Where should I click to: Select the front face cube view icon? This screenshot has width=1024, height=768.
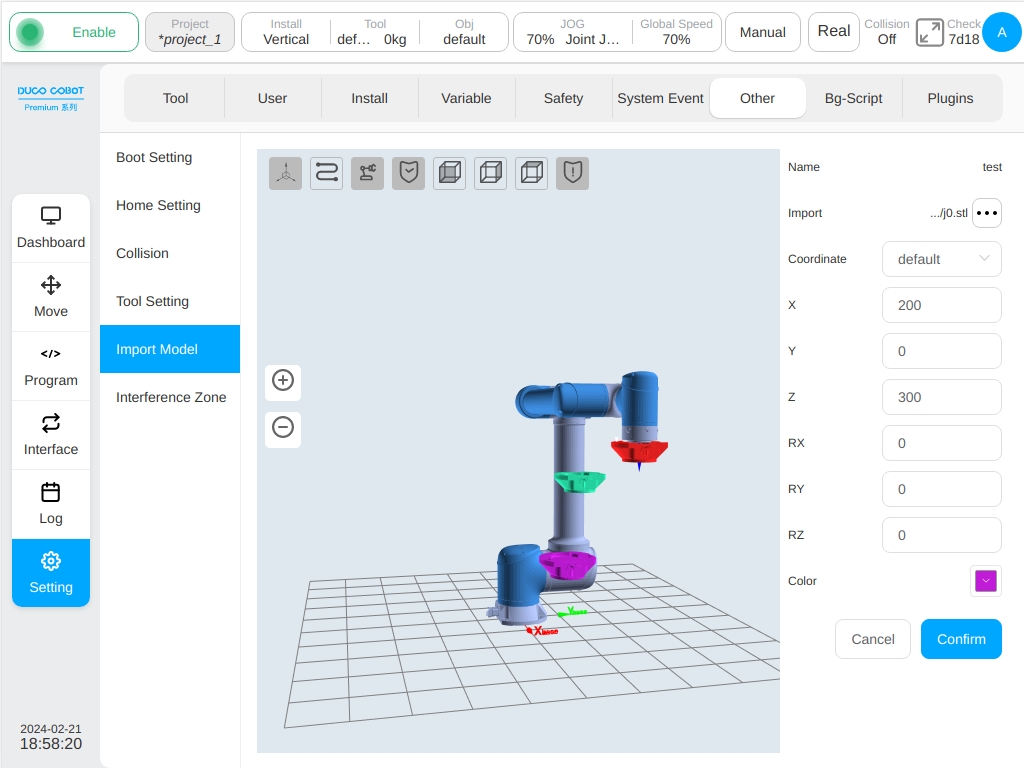(449, 173)
